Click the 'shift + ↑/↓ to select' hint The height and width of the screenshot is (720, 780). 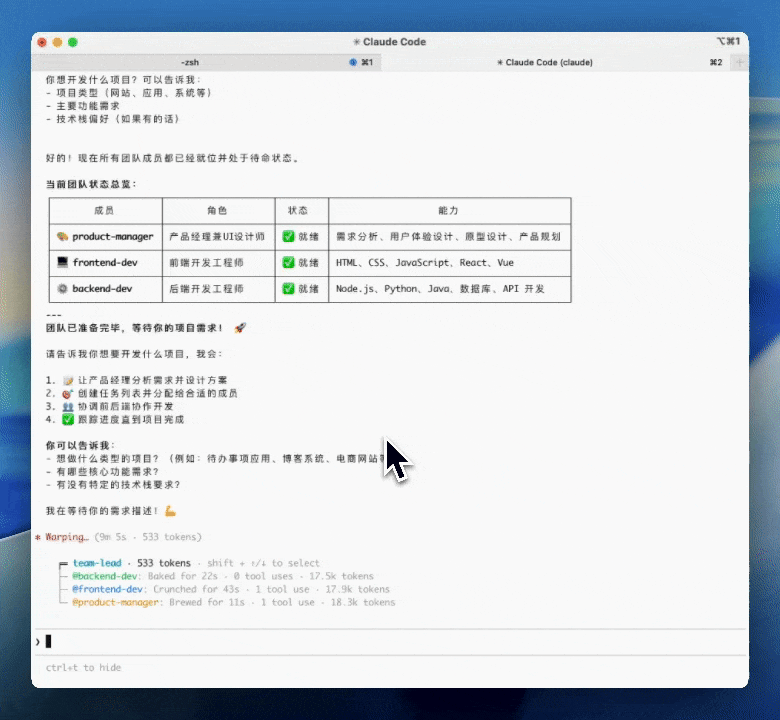coord(263,563)
